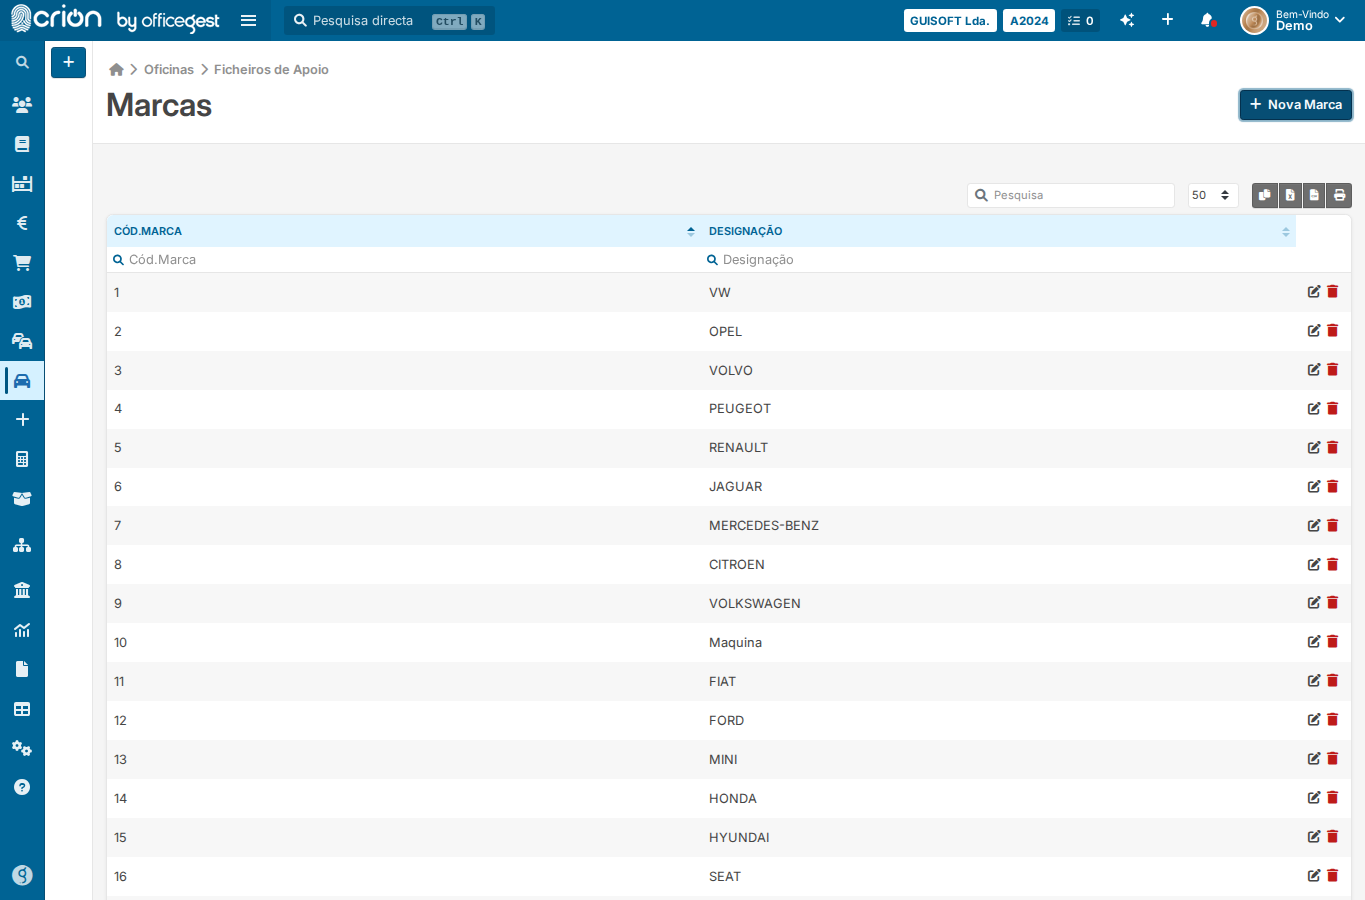The width and height of the screenshot is (1365, 900).
Task: Open the open-box icon in sidebar
Action: [x=22, y=498]
